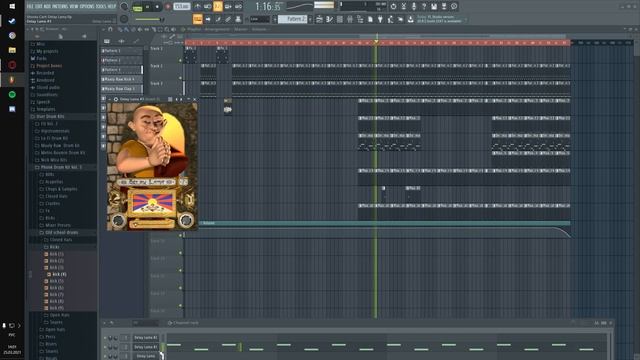This screenshot has width=640, height=360.
Task: Click the gear icon in Delay Lama title bar
Action: pyautogui.click(x=116, y=99)
